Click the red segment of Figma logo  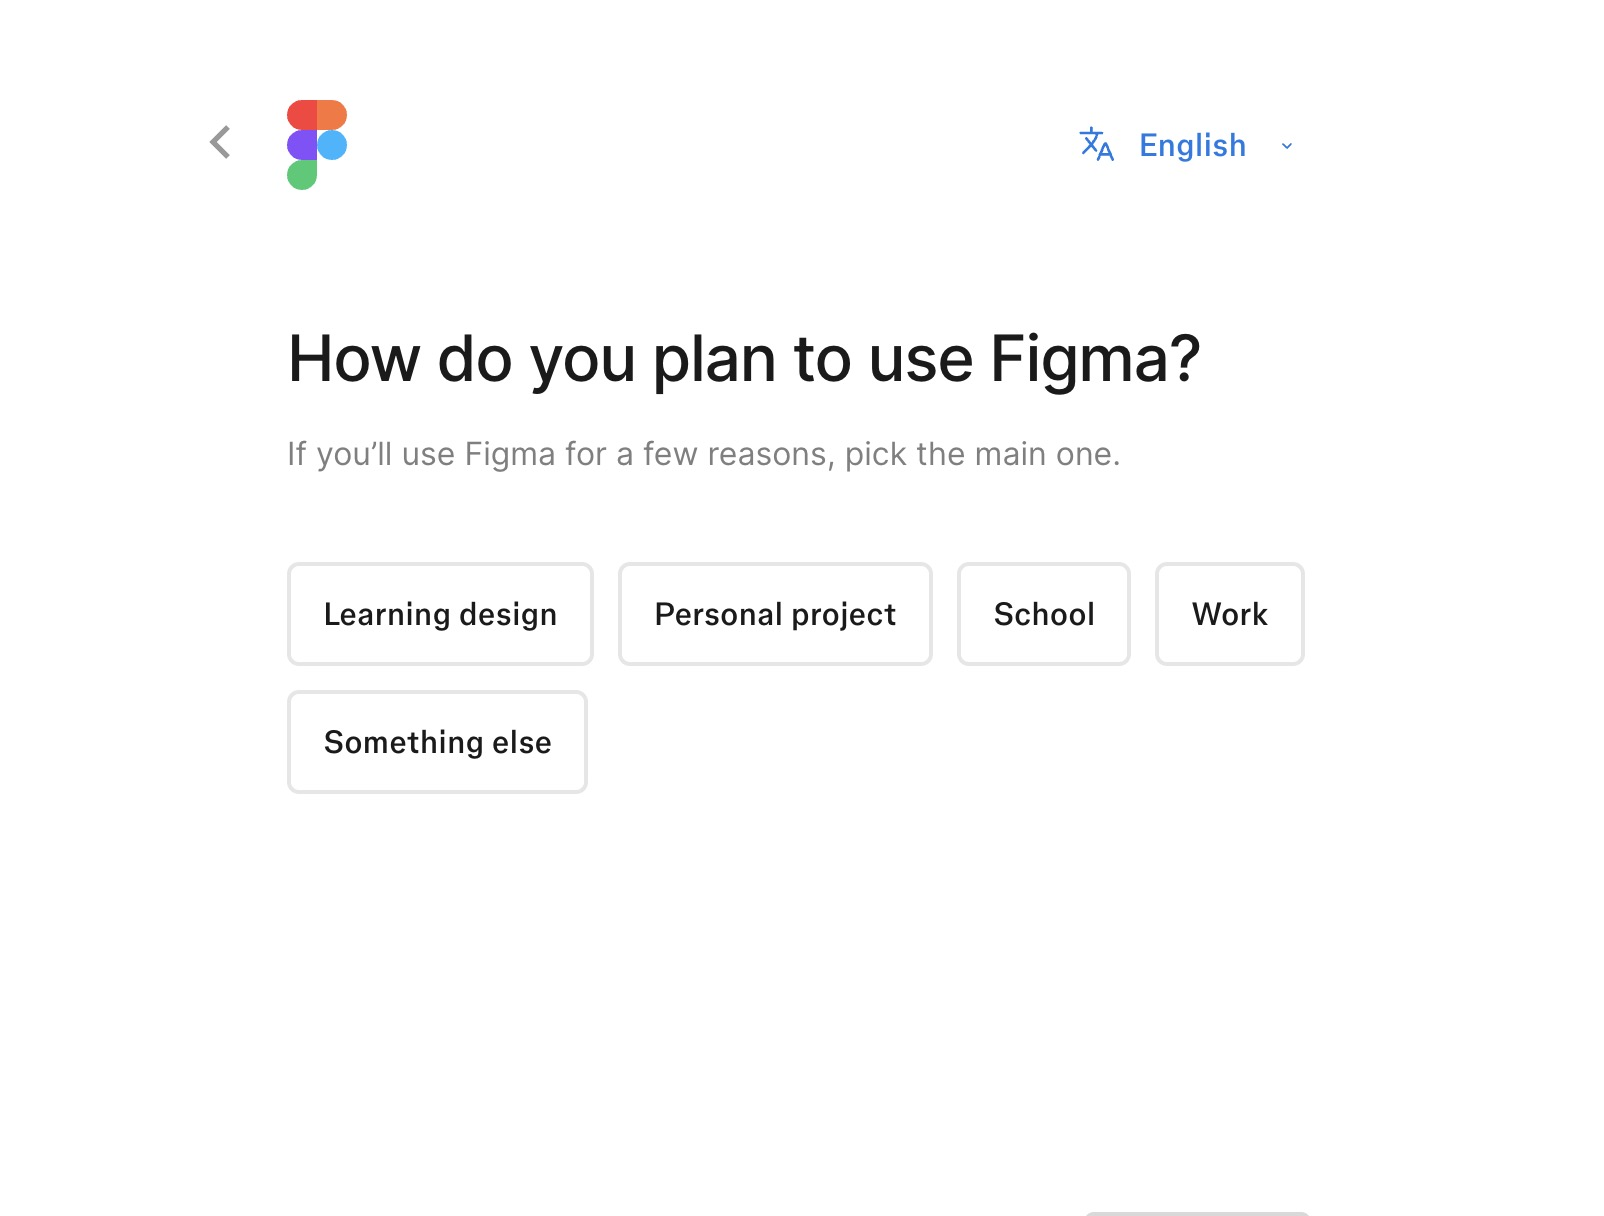[x=302, y=115]
